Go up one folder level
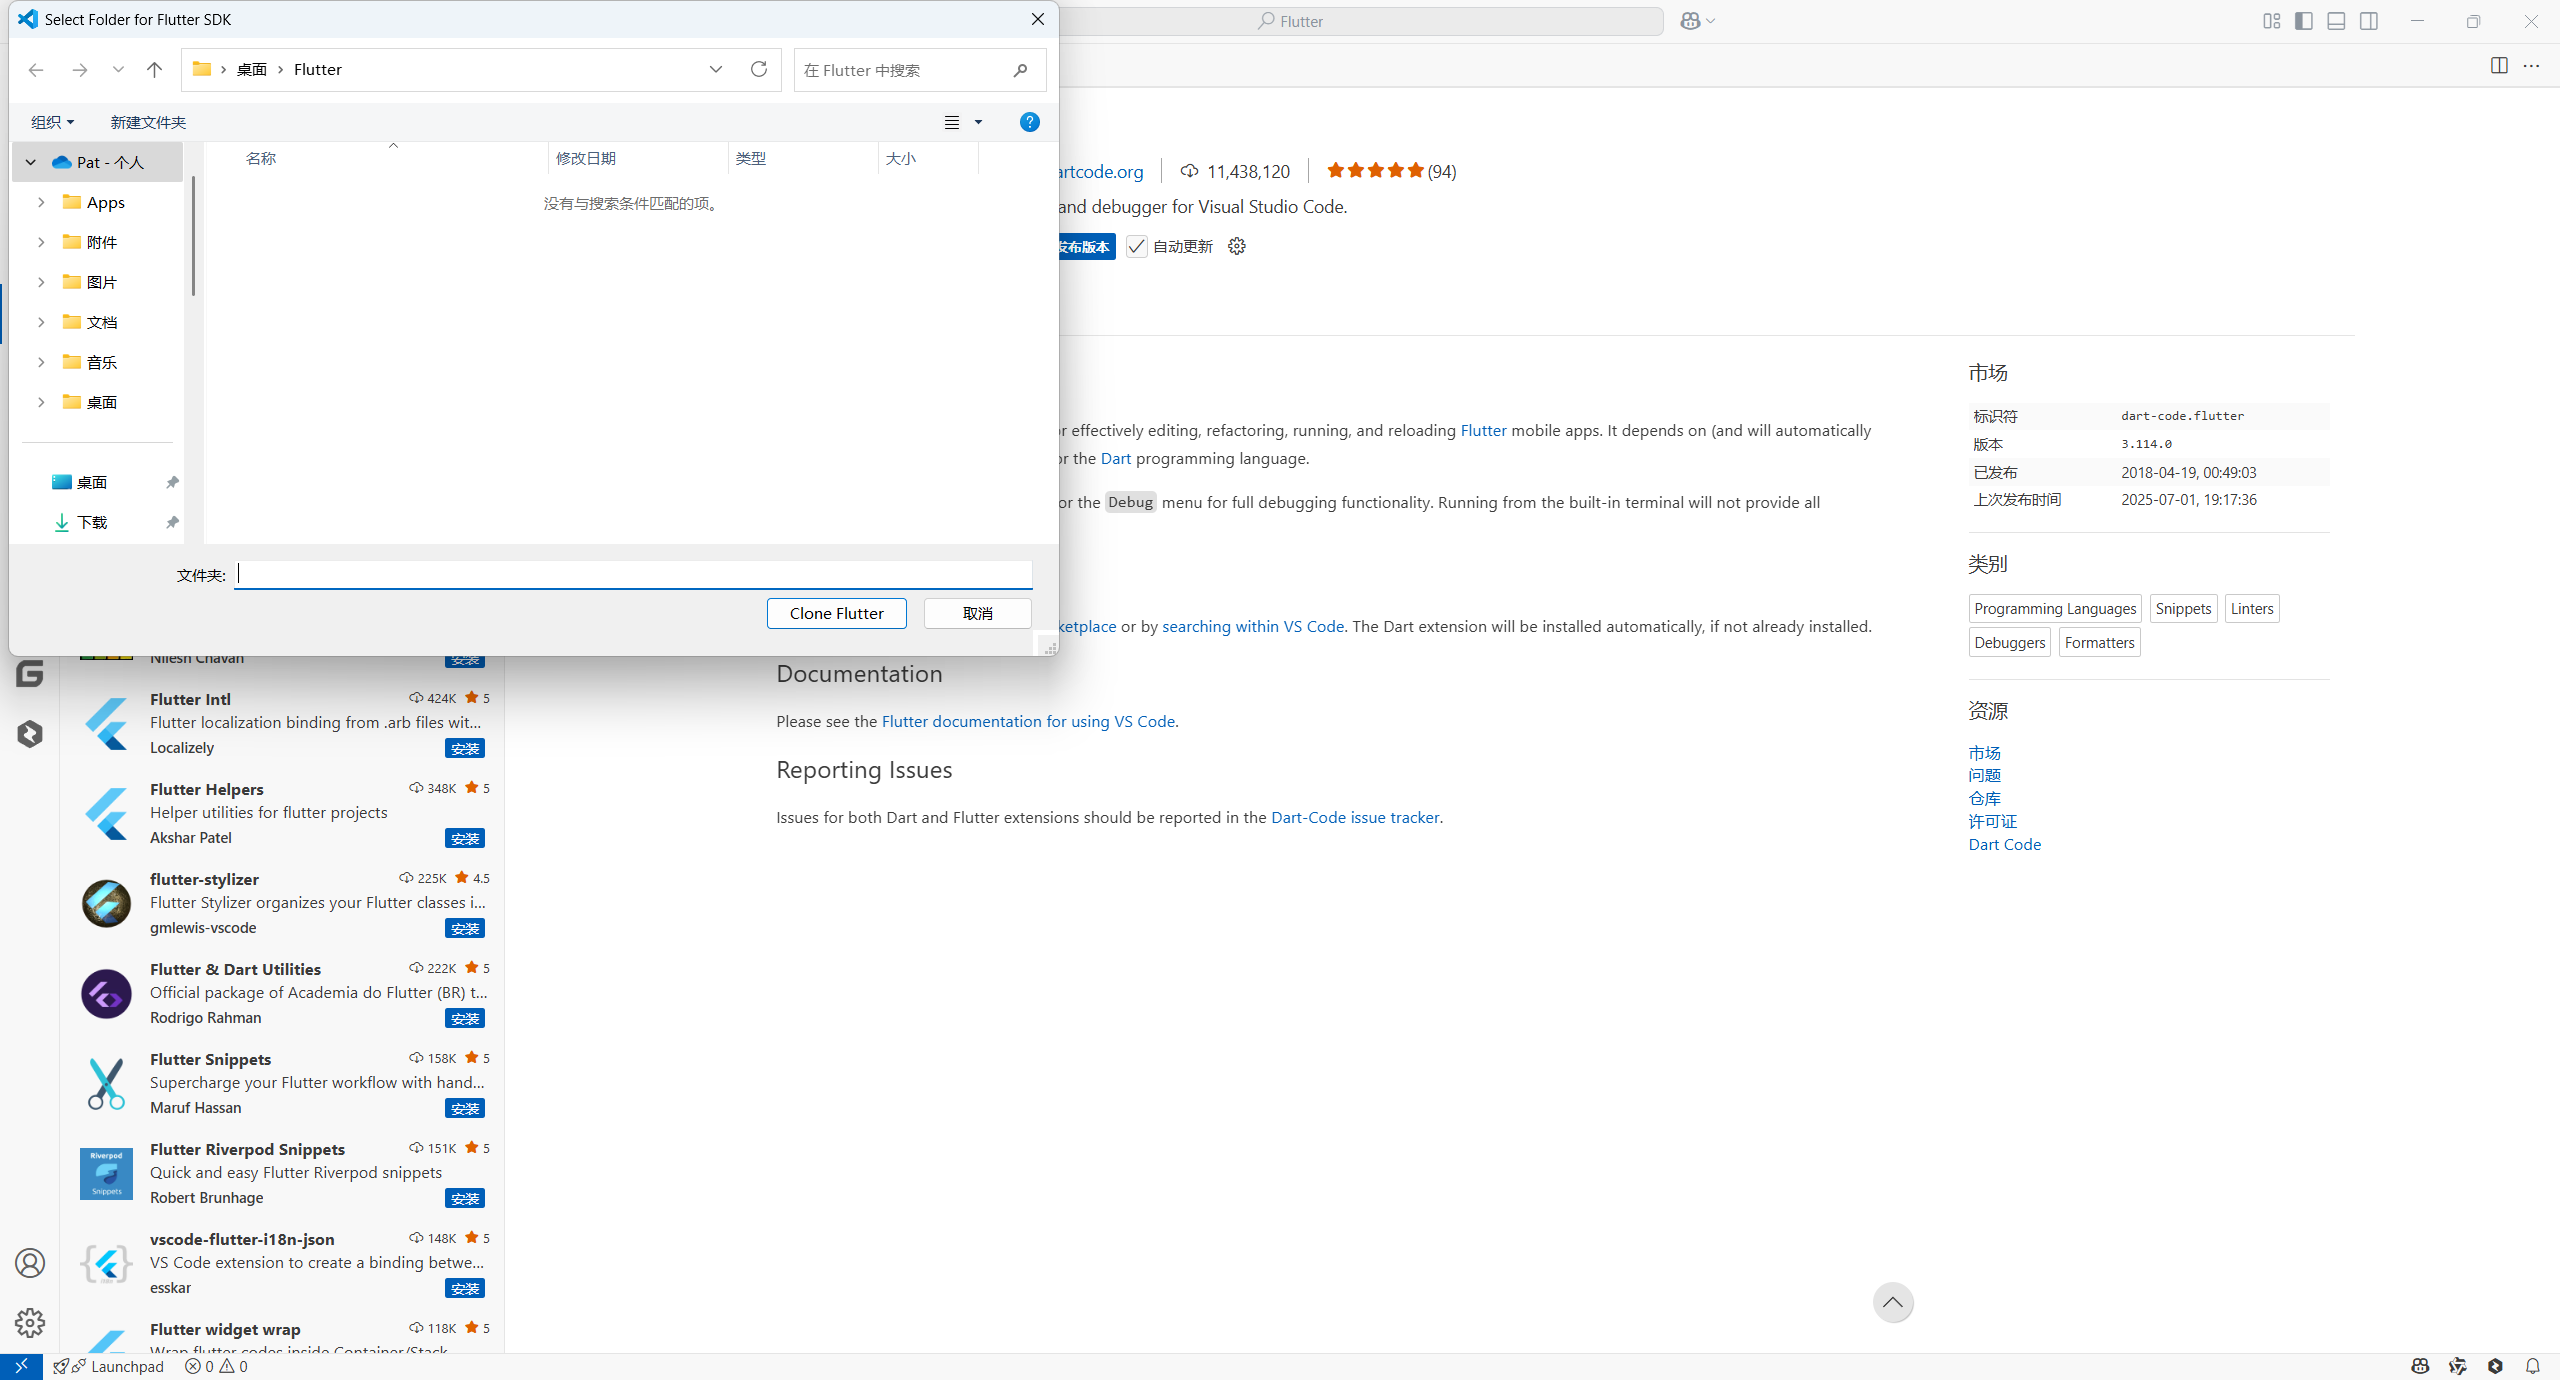Screen dimensions: 2560x1380 point(154,70)
